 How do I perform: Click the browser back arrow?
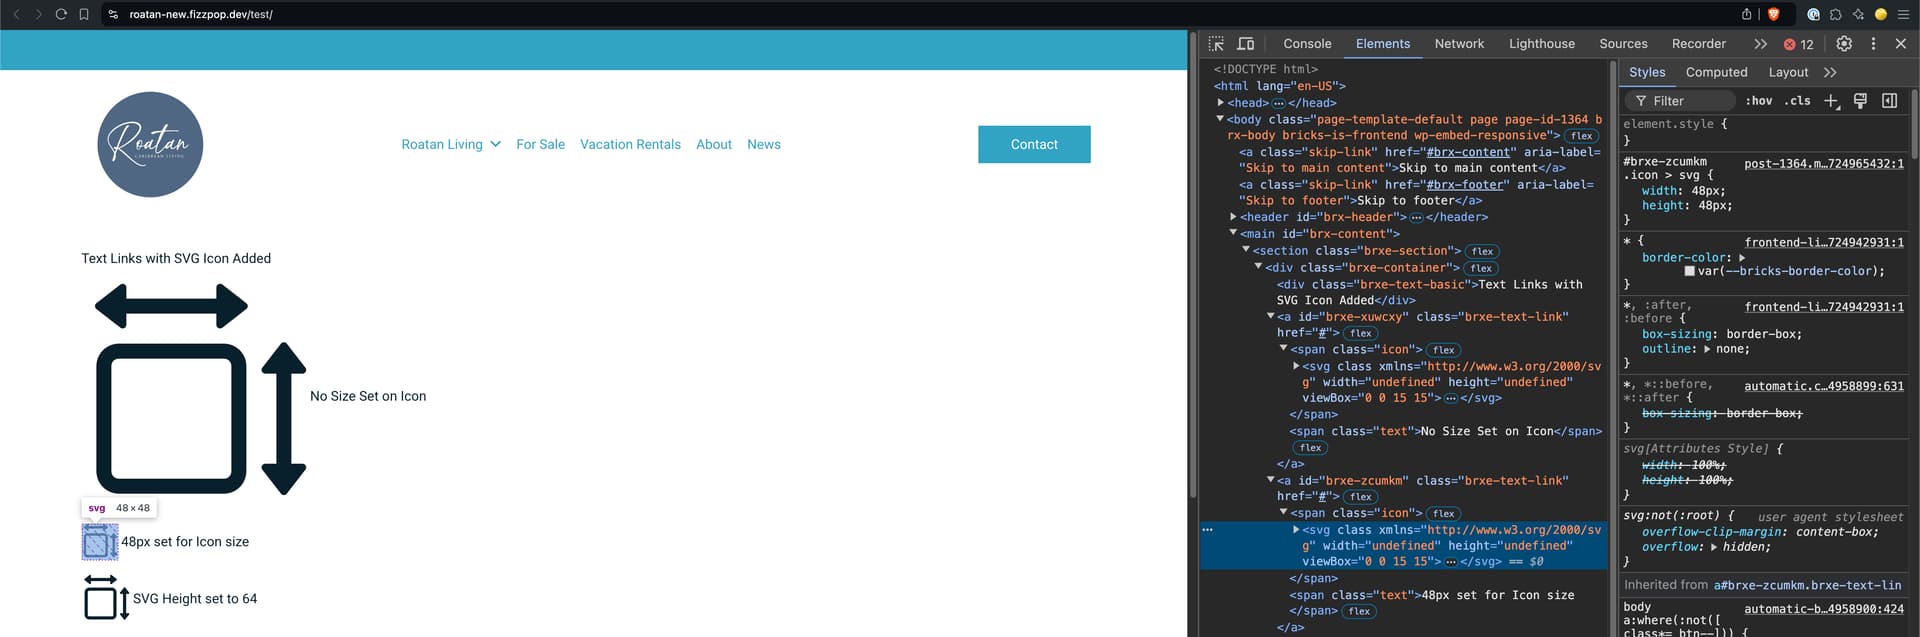[16, 14]
